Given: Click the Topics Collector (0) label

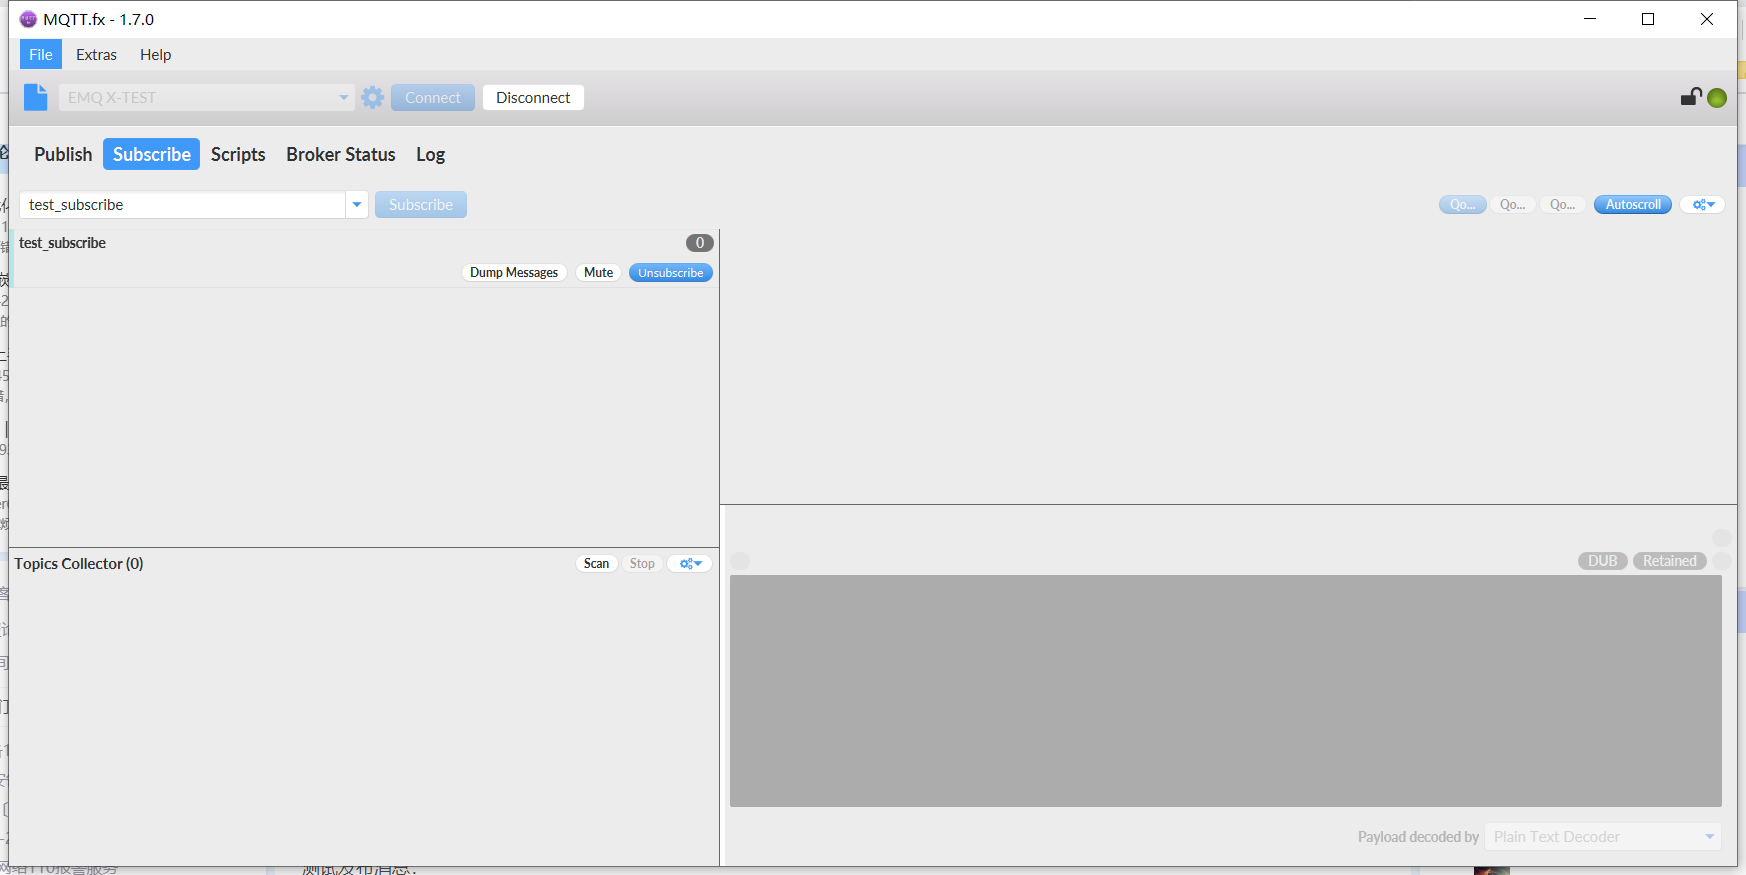Looking at the screenshot, I should [x=79, y=564].
